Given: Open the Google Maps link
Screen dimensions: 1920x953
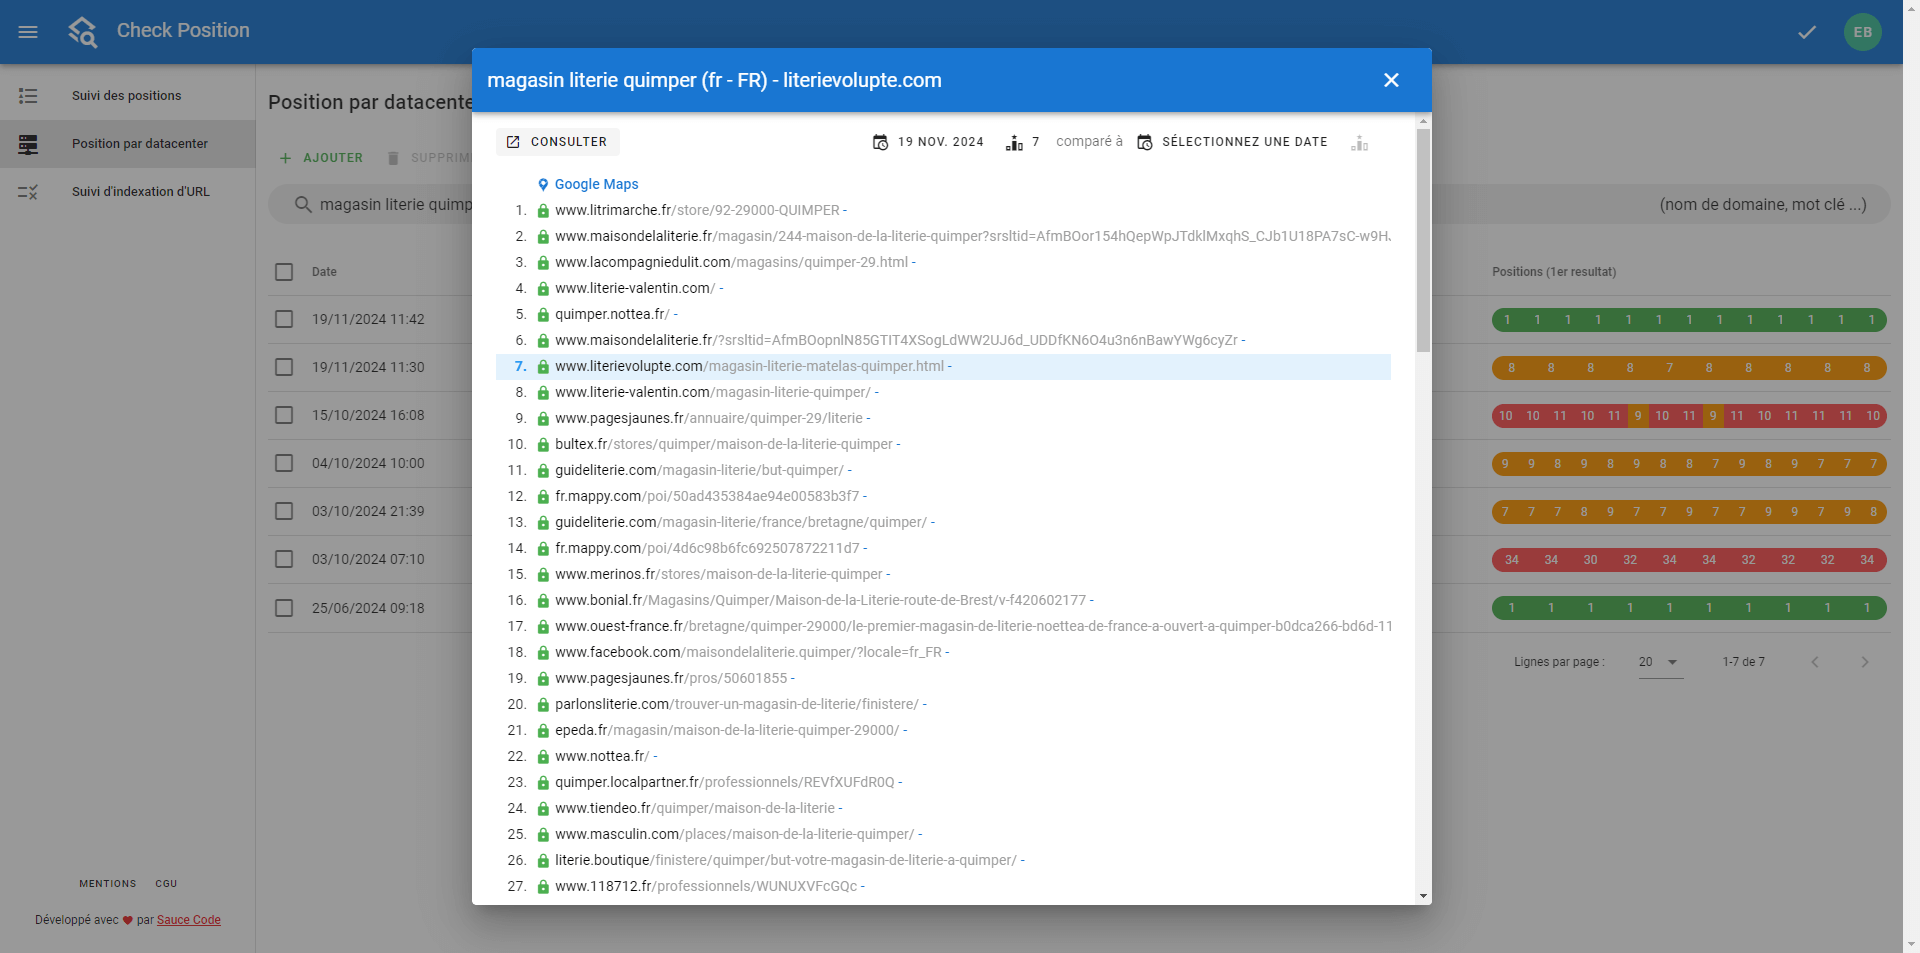Looking at the screenshot, I should pos(596,184).
